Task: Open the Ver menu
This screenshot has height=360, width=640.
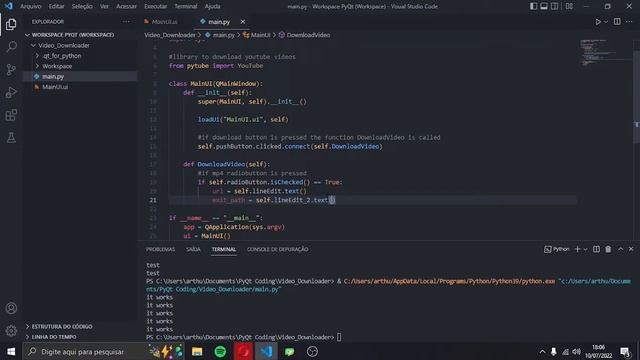Action: click(x=104, y=6)
